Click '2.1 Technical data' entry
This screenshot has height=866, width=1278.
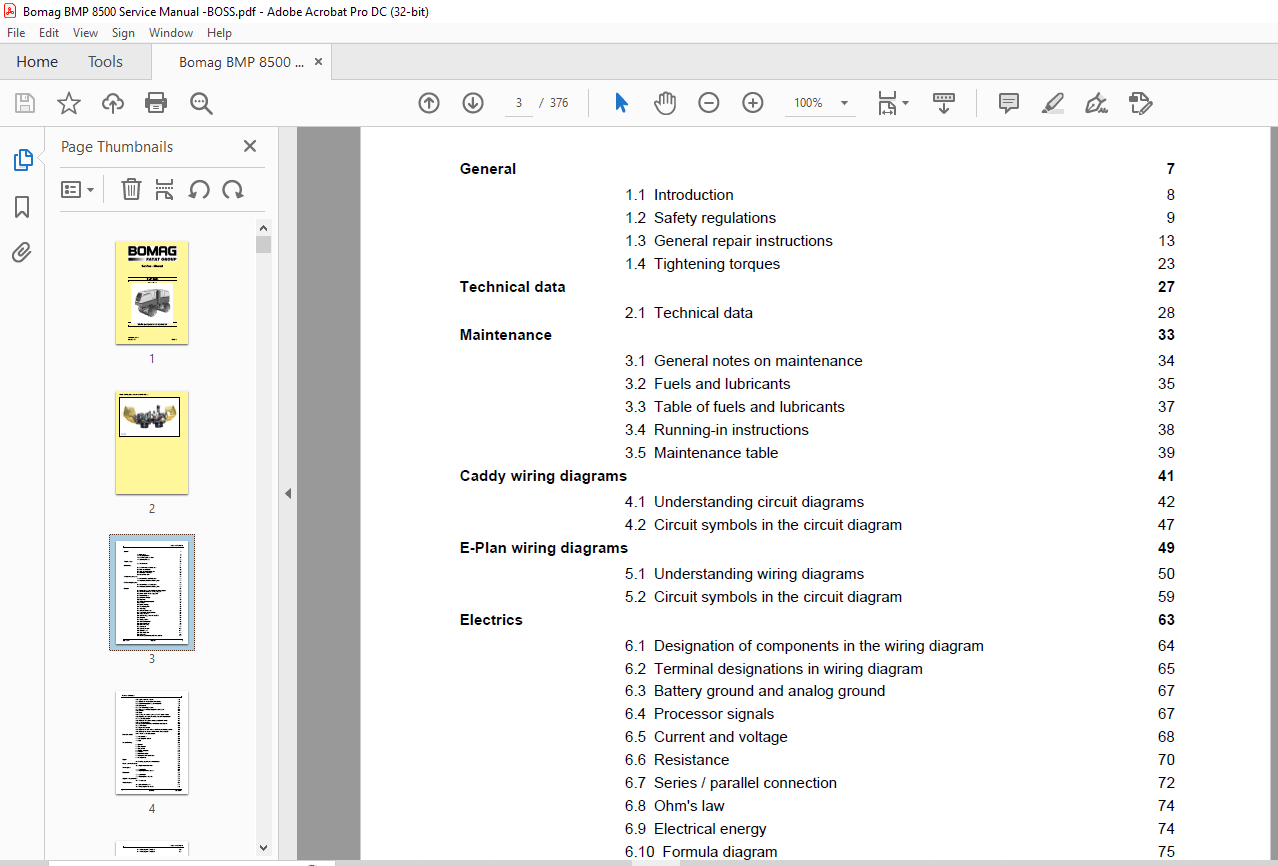click(x=689, y=313)
